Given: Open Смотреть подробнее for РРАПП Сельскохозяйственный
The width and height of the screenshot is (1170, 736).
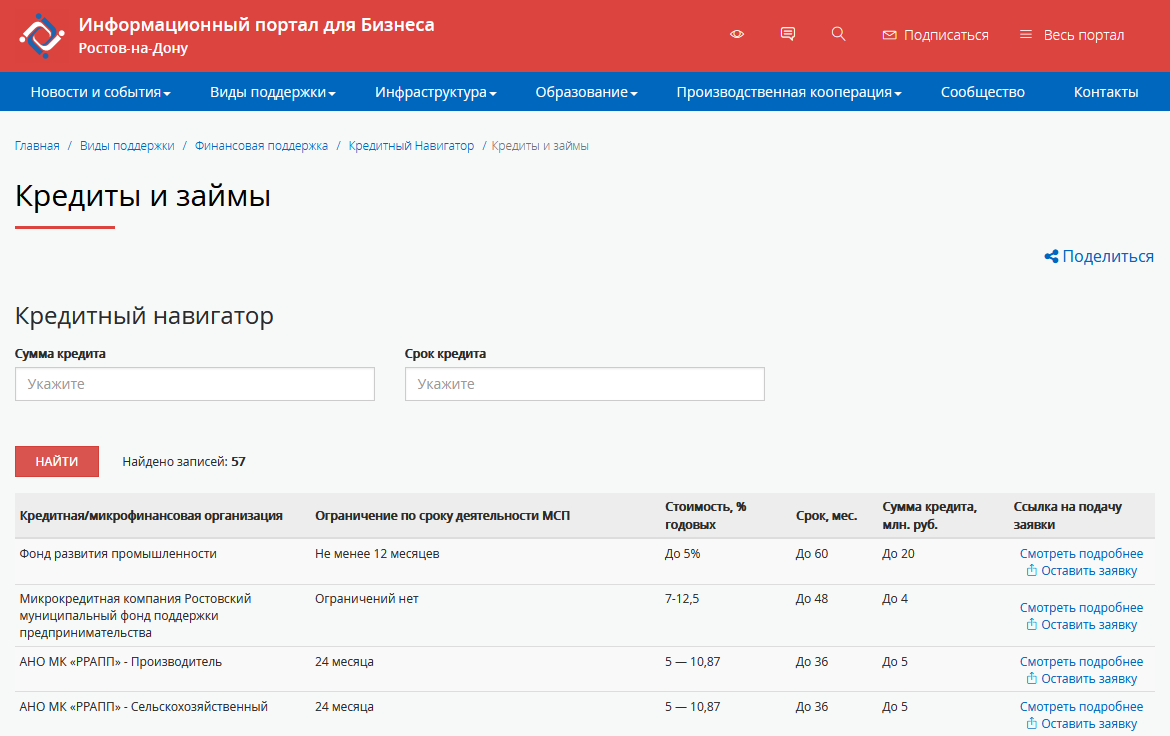Looking at the screenshot, I should pyautogui.click(x=1081, y=706).
